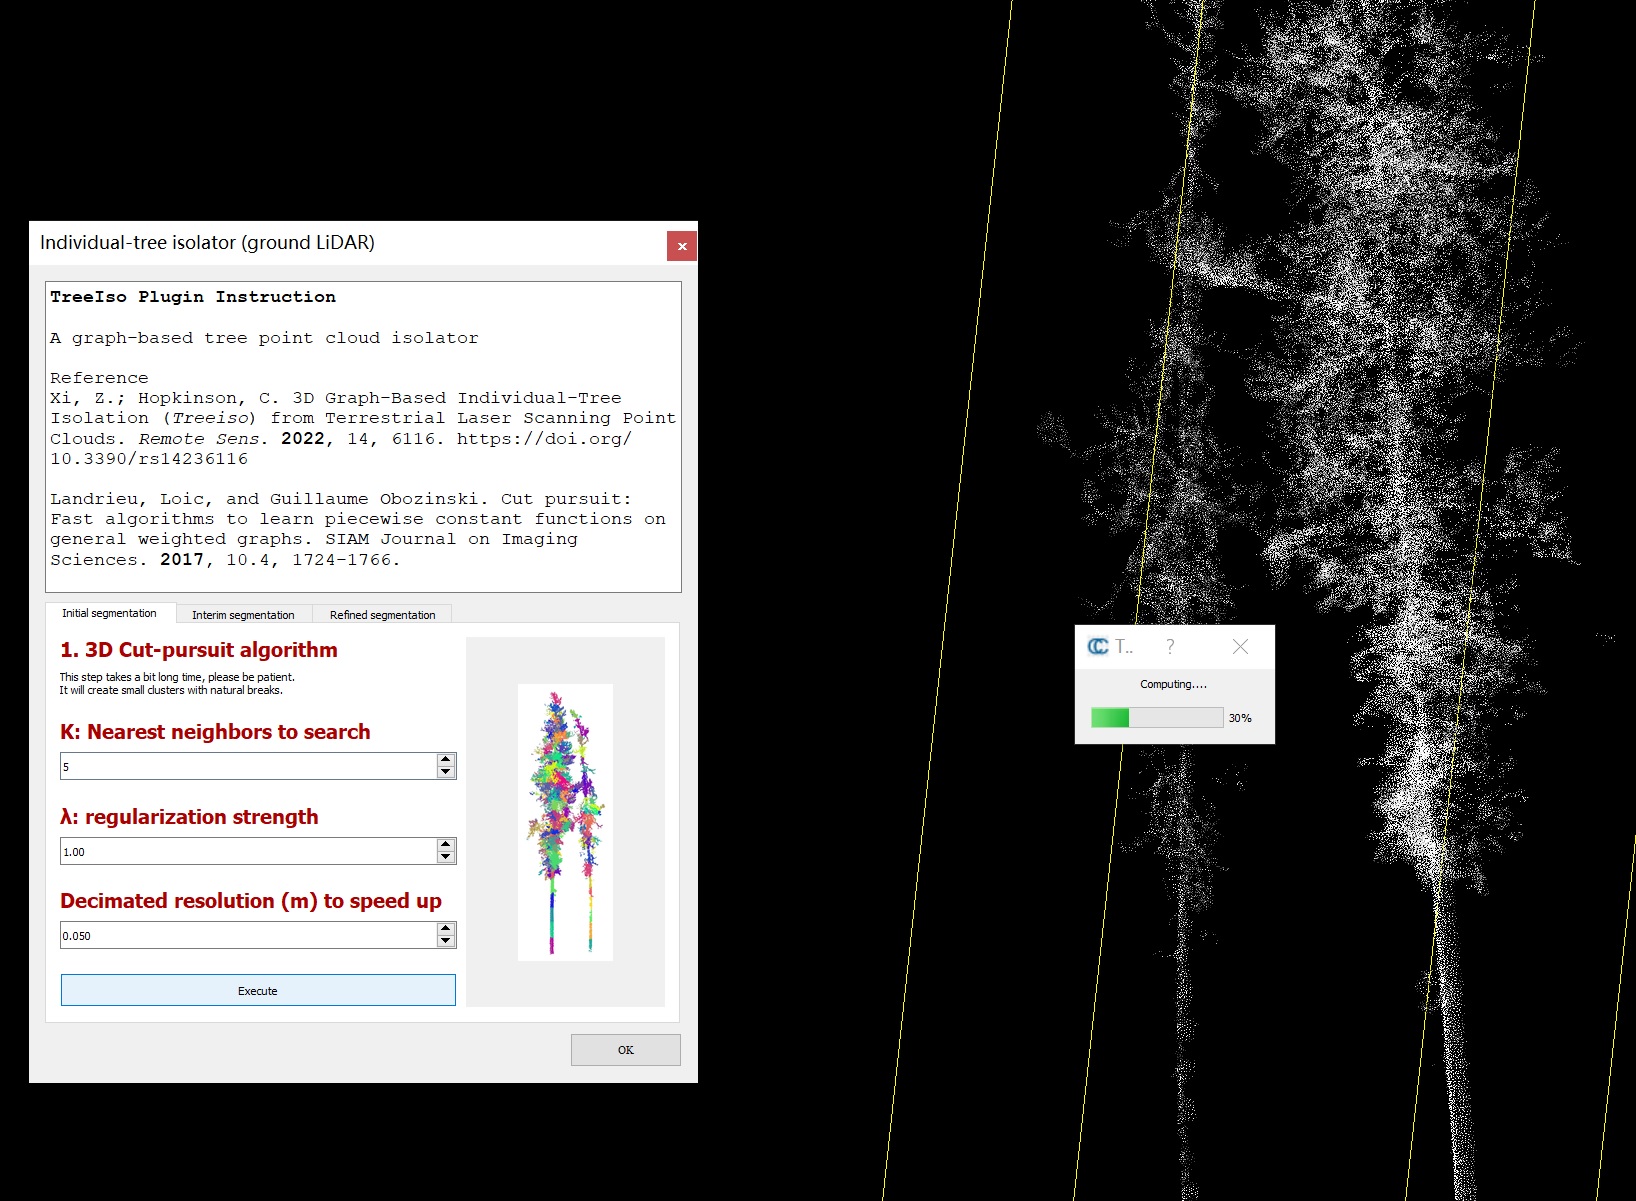Decrease regularization strength value
1636x1201 pixels.
point(446,857)
